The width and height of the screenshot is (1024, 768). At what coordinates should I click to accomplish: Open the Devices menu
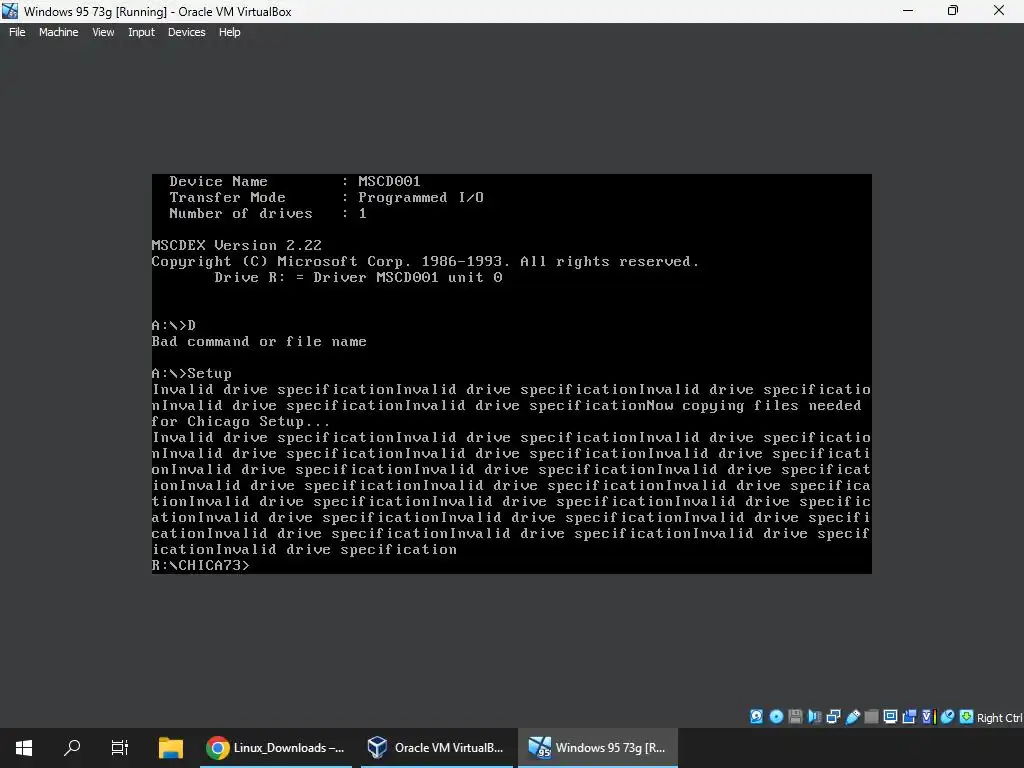point(186,32)
